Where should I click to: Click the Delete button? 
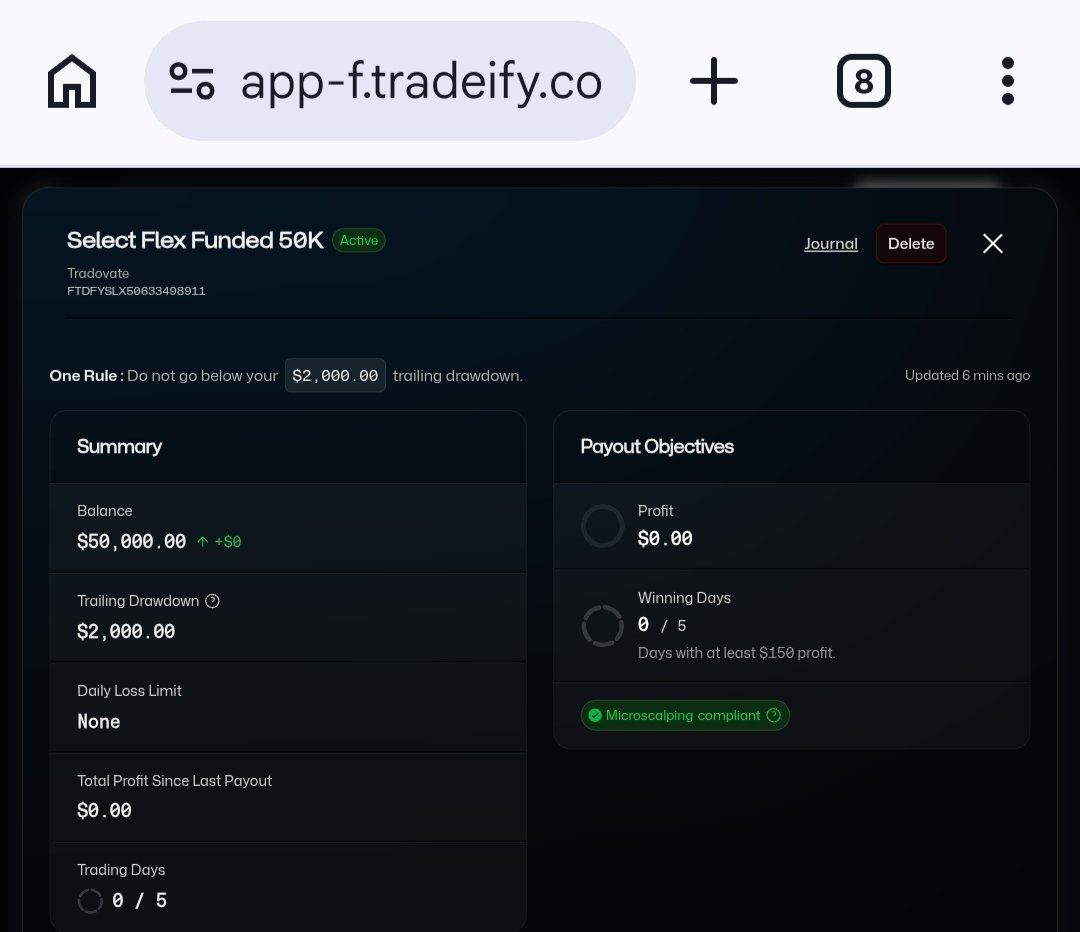[x=911, y=244]
